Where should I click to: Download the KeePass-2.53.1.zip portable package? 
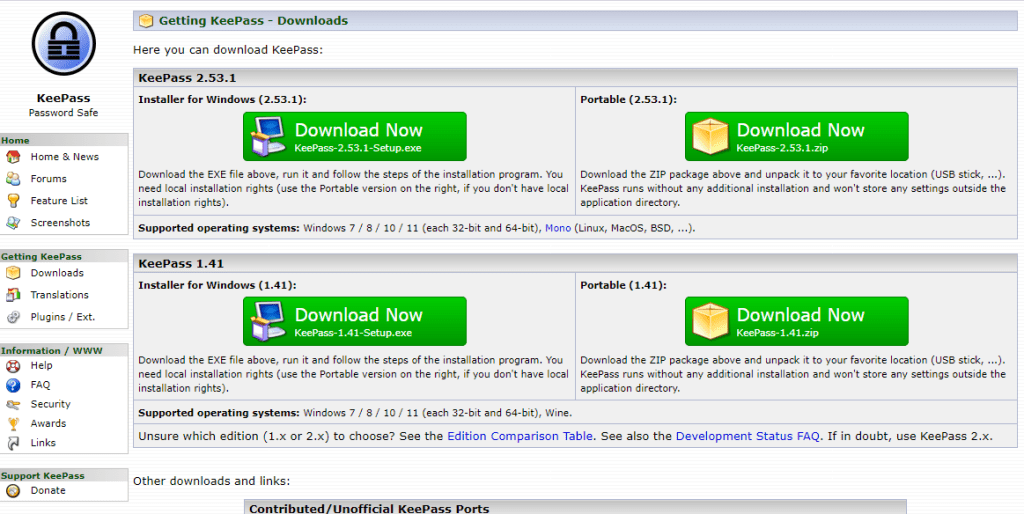pos(797,137)
